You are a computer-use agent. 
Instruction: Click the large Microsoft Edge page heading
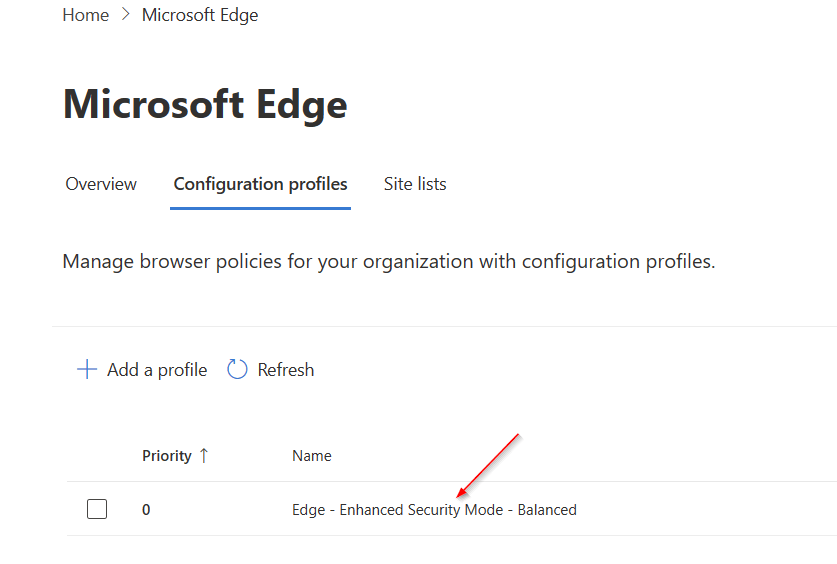205,105
